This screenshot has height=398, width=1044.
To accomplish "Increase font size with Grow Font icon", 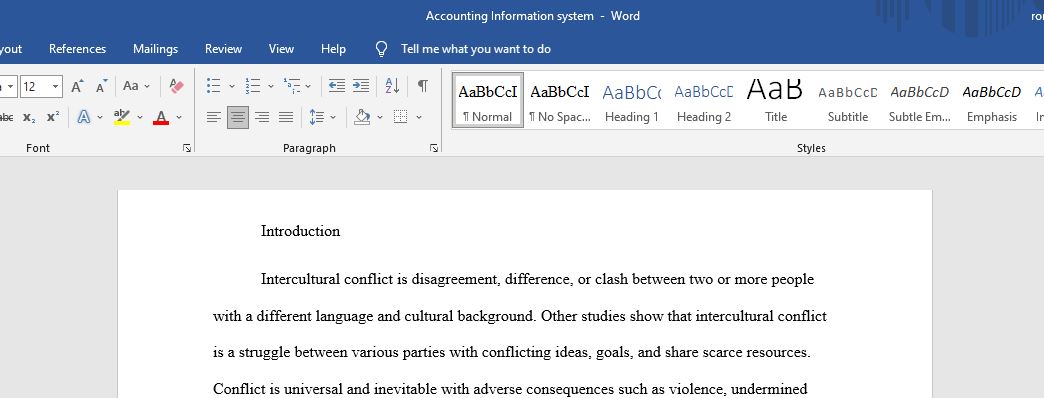I will 77,86.
